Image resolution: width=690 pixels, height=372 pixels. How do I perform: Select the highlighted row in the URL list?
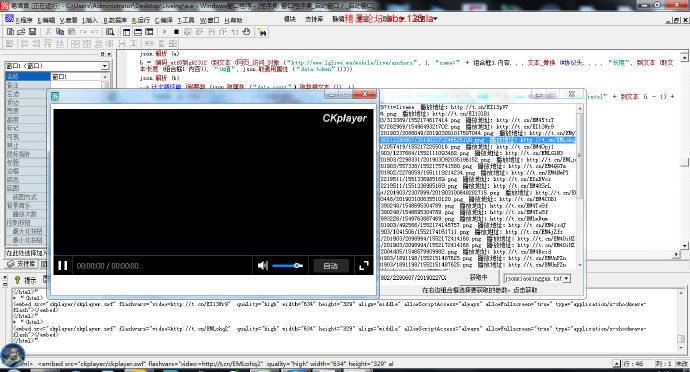pos(477,140)
